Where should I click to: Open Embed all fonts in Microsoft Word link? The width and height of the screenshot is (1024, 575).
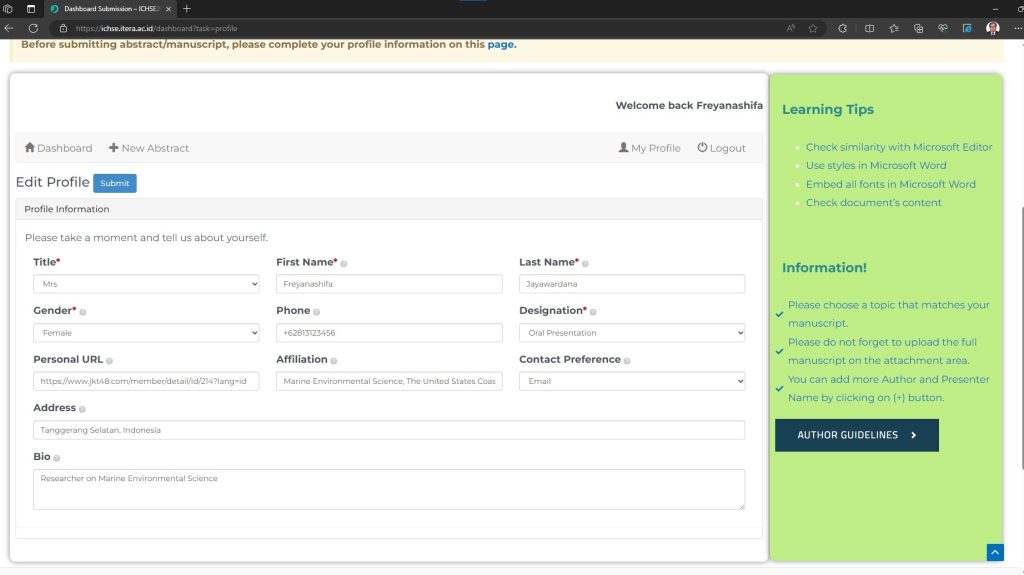coord(891,184)
